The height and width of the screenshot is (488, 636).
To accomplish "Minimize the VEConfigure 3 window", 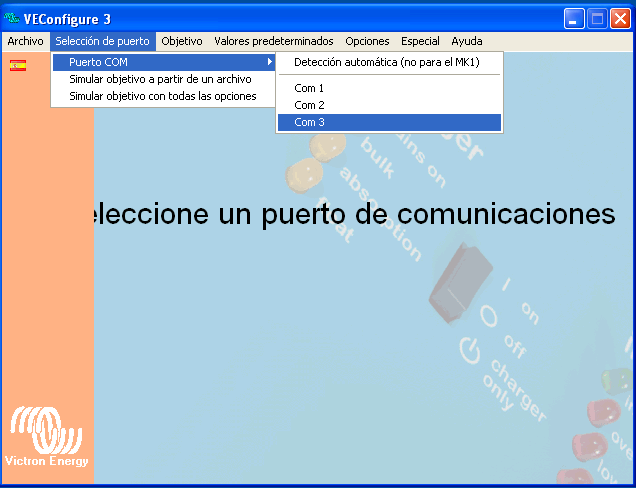I will 574,19.
